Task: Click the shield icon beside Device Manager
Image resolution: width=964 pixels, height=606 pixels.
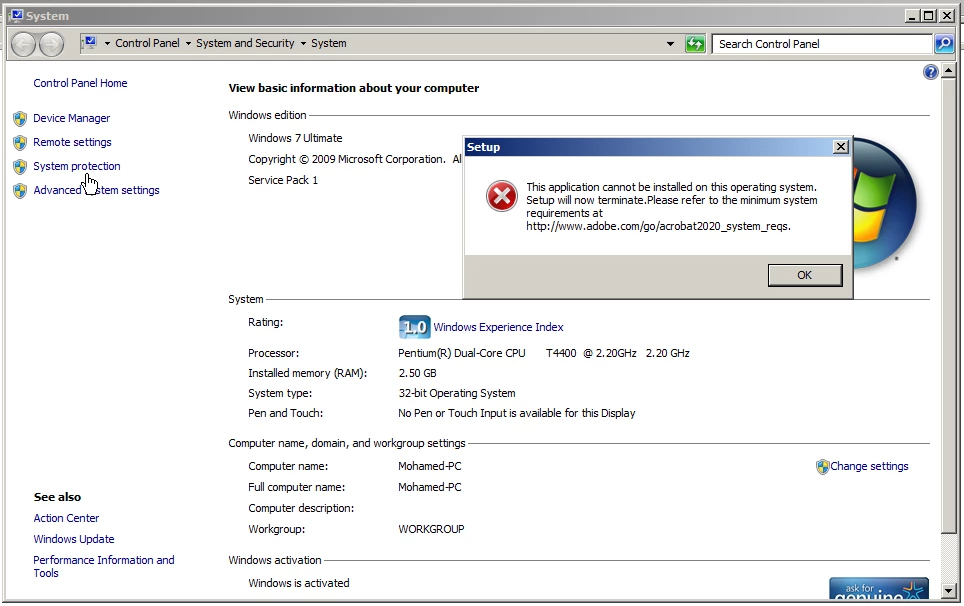Action: 20,118
